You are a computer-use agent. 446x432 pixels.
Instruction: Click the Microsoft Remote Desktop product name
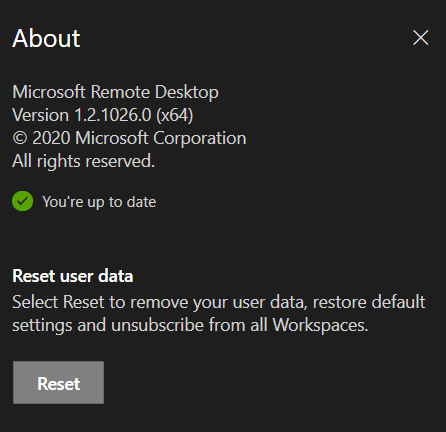[115, 92]
